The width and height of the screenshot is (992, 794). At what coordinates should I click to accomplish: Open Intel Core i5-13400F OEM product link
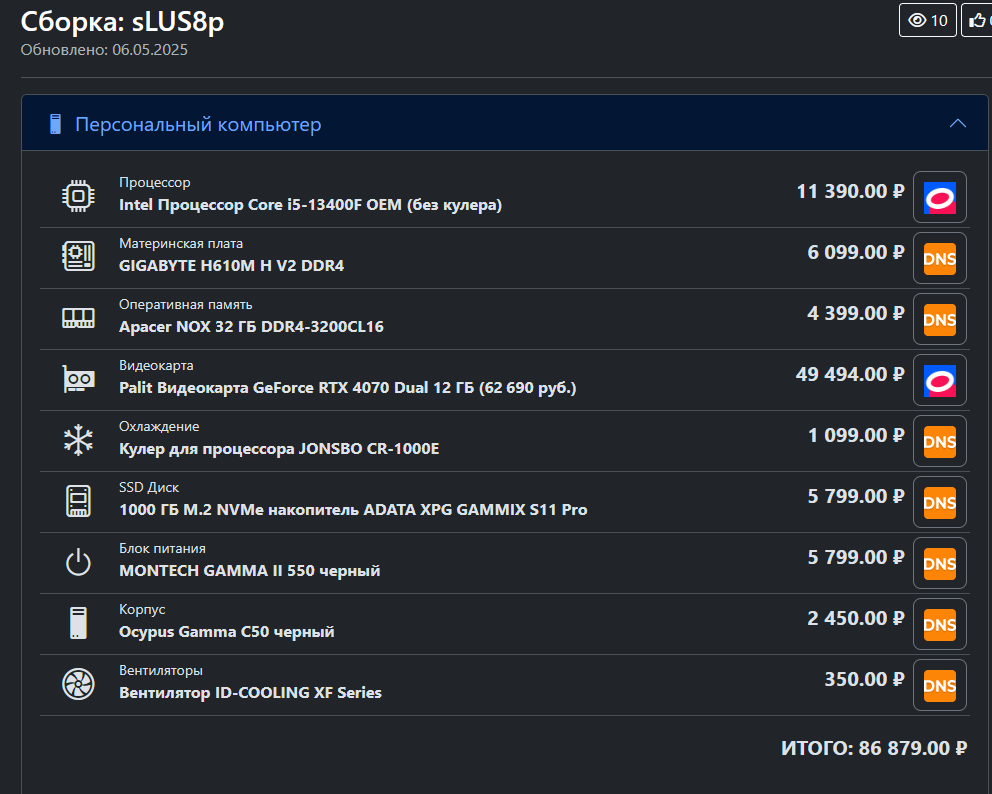tap(310, 205)
